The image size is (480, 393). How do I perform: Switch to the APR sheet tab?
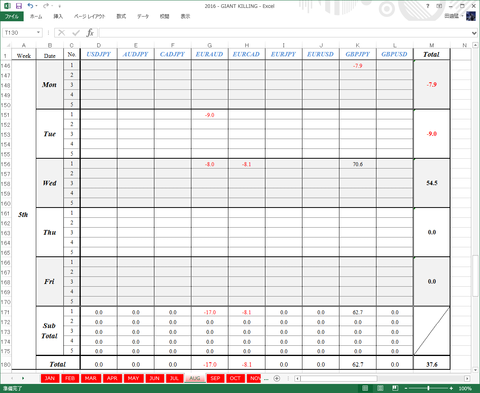point(112,378)
